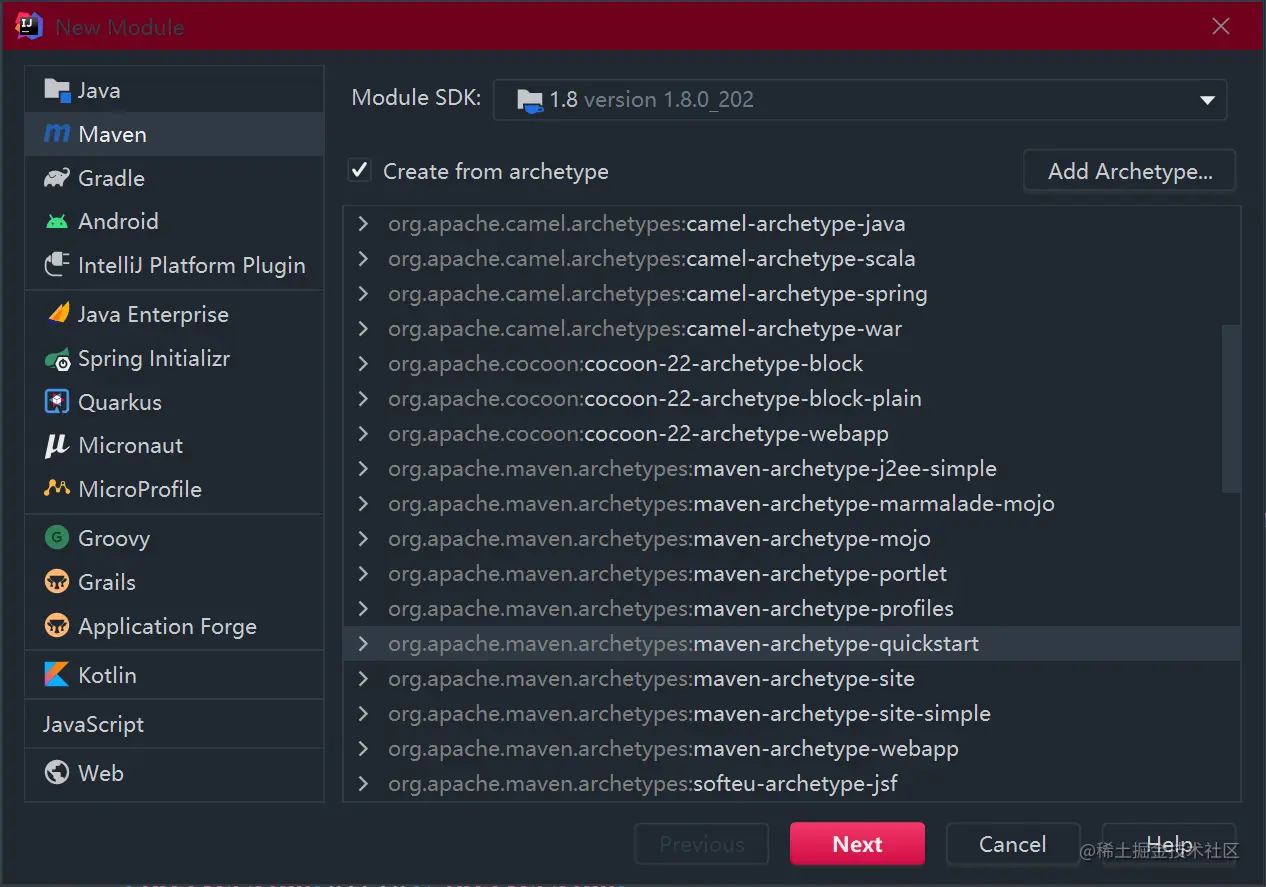
Task: Select the maven-archetype-marmalade-mojo row
Action: (x=792, y=504)
